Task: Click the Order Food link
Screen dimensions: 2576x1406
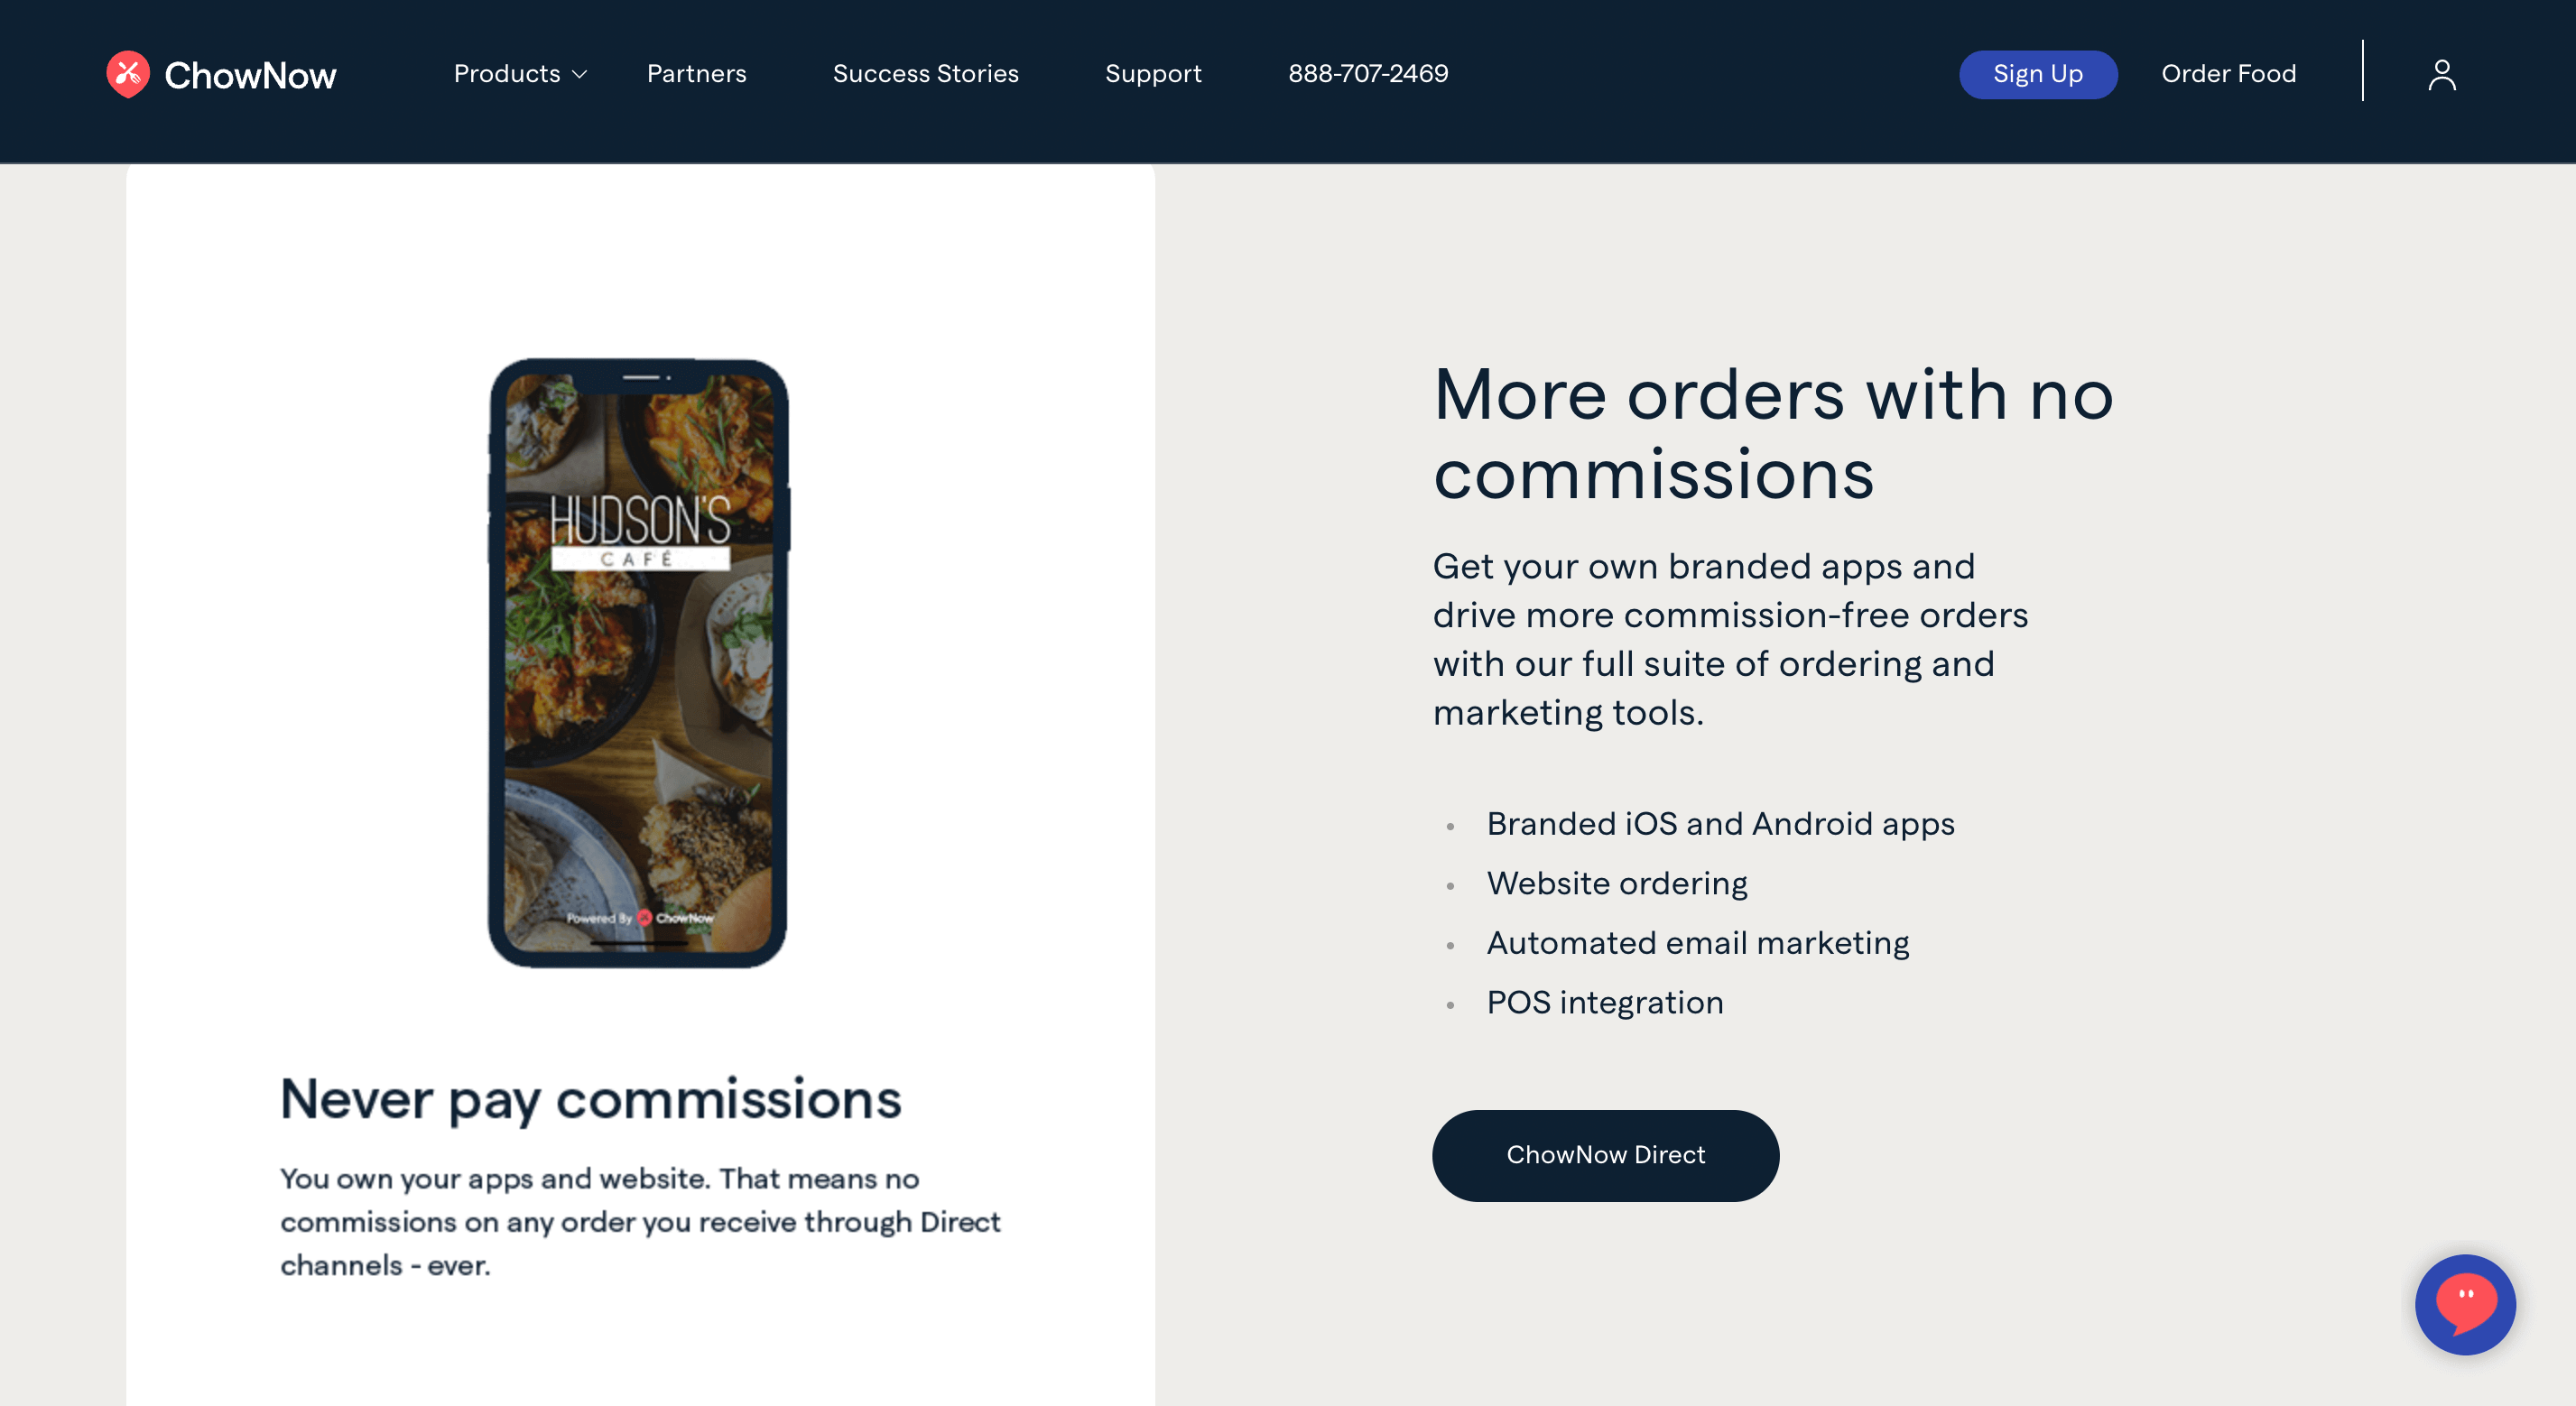Action: (x=2229, y=75)
